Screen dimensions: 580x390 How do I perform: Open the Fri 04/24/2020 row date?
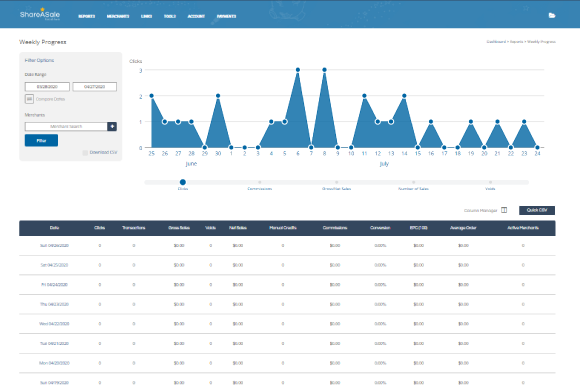[54, 285]
